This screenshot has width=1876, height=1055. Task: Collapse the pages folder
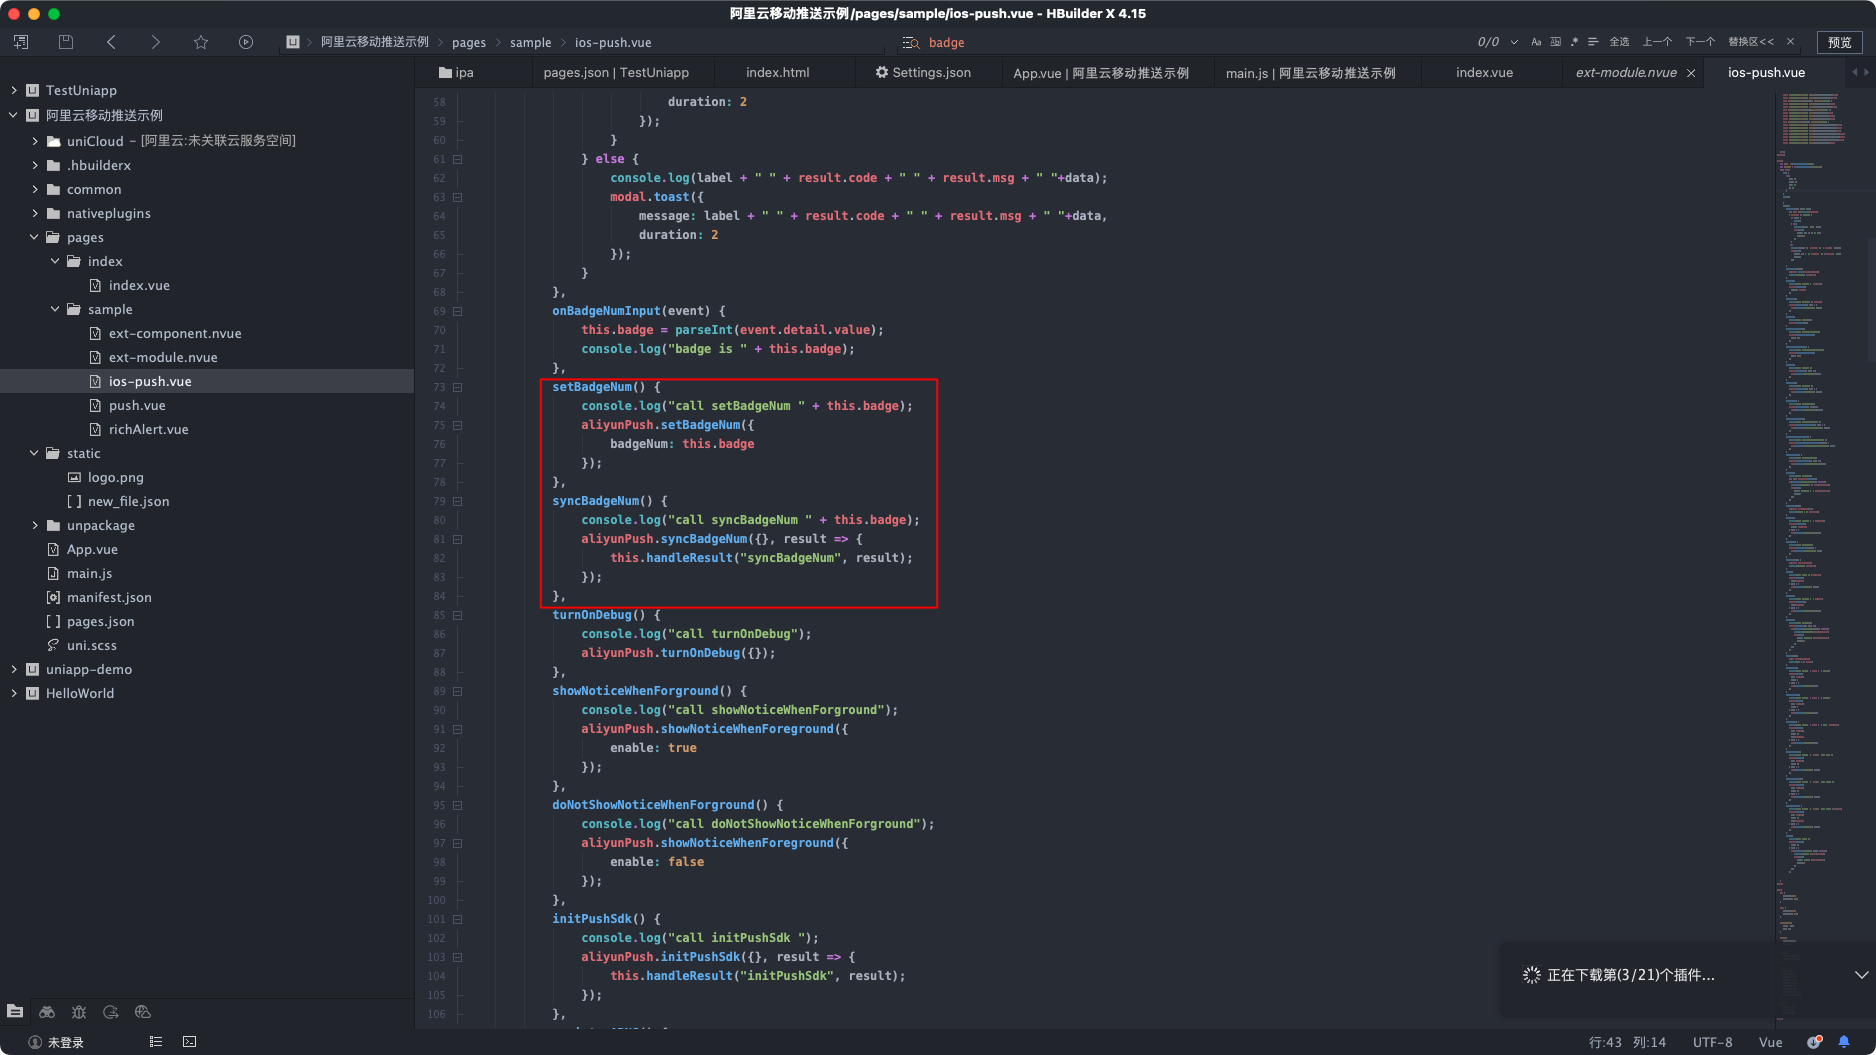point(35,237)
